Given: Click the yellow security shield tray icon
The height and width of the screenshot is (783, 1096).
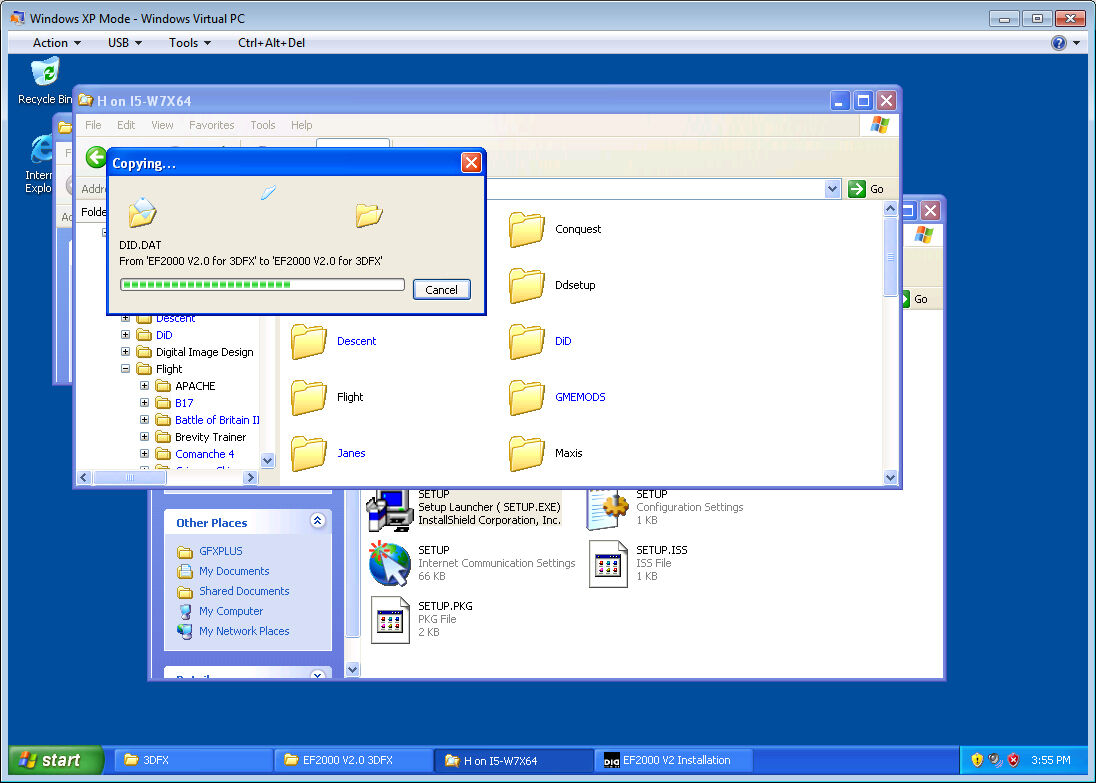Looking at the screenshot, I should 977,760.
